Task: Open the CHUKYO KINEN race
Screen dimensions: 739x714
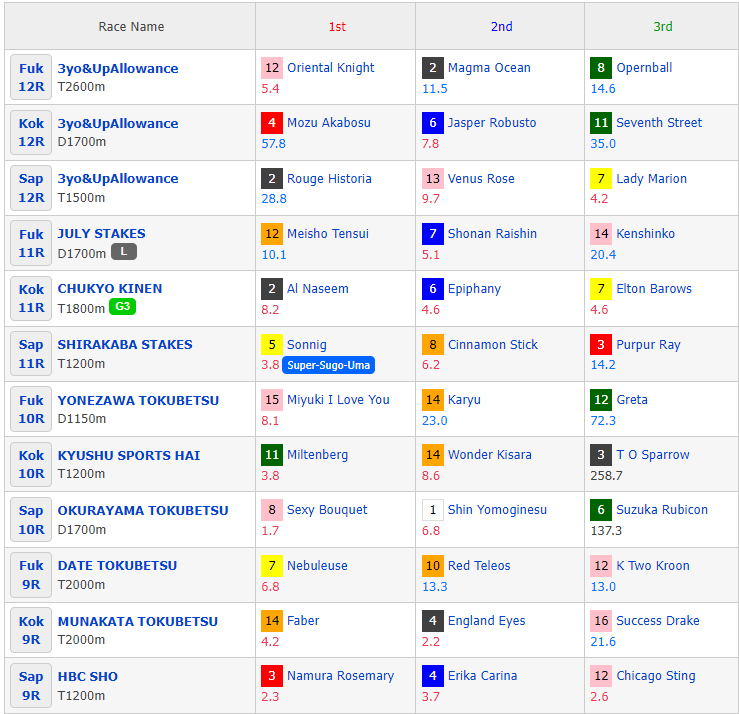Action: coord(109,289)
